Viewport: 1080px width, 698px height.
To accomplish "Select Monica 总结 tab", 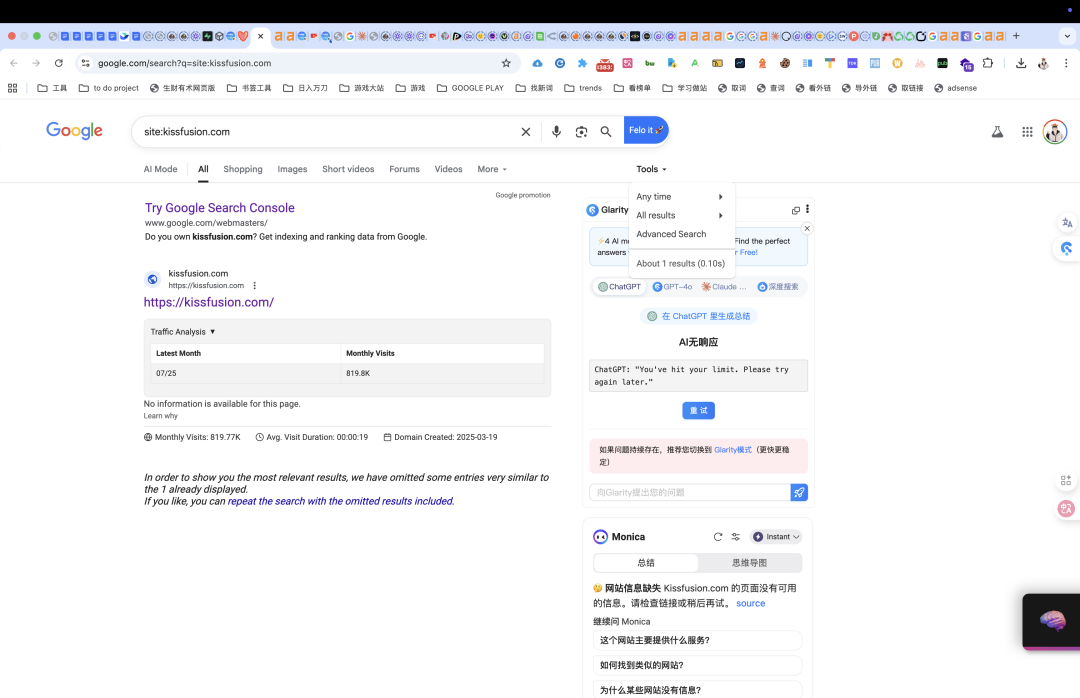I will 645,563.
